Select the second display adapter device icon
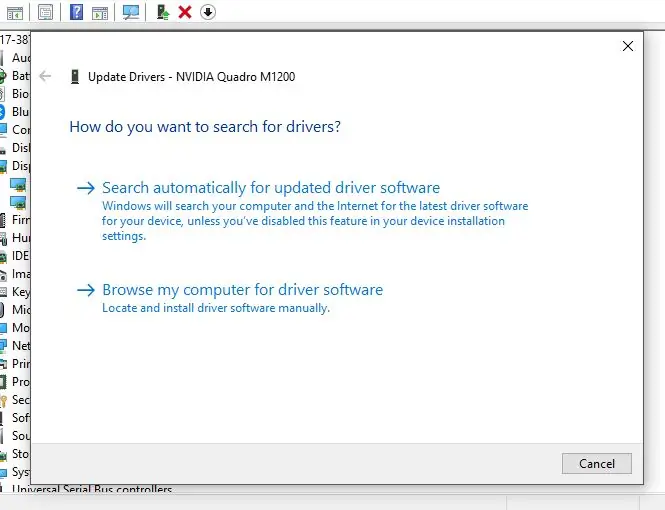Image resolution: width=665 pixels, height=510 pixels. [x=18, y=203]
